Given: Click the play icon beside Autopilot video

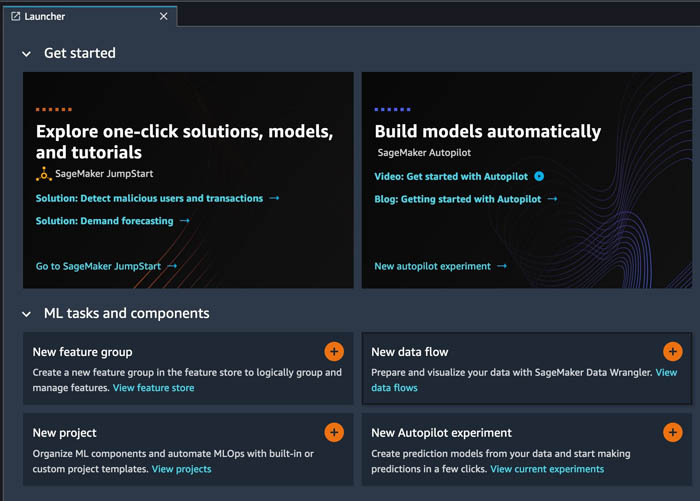Looking at the screenshot, I should (539, 176).
